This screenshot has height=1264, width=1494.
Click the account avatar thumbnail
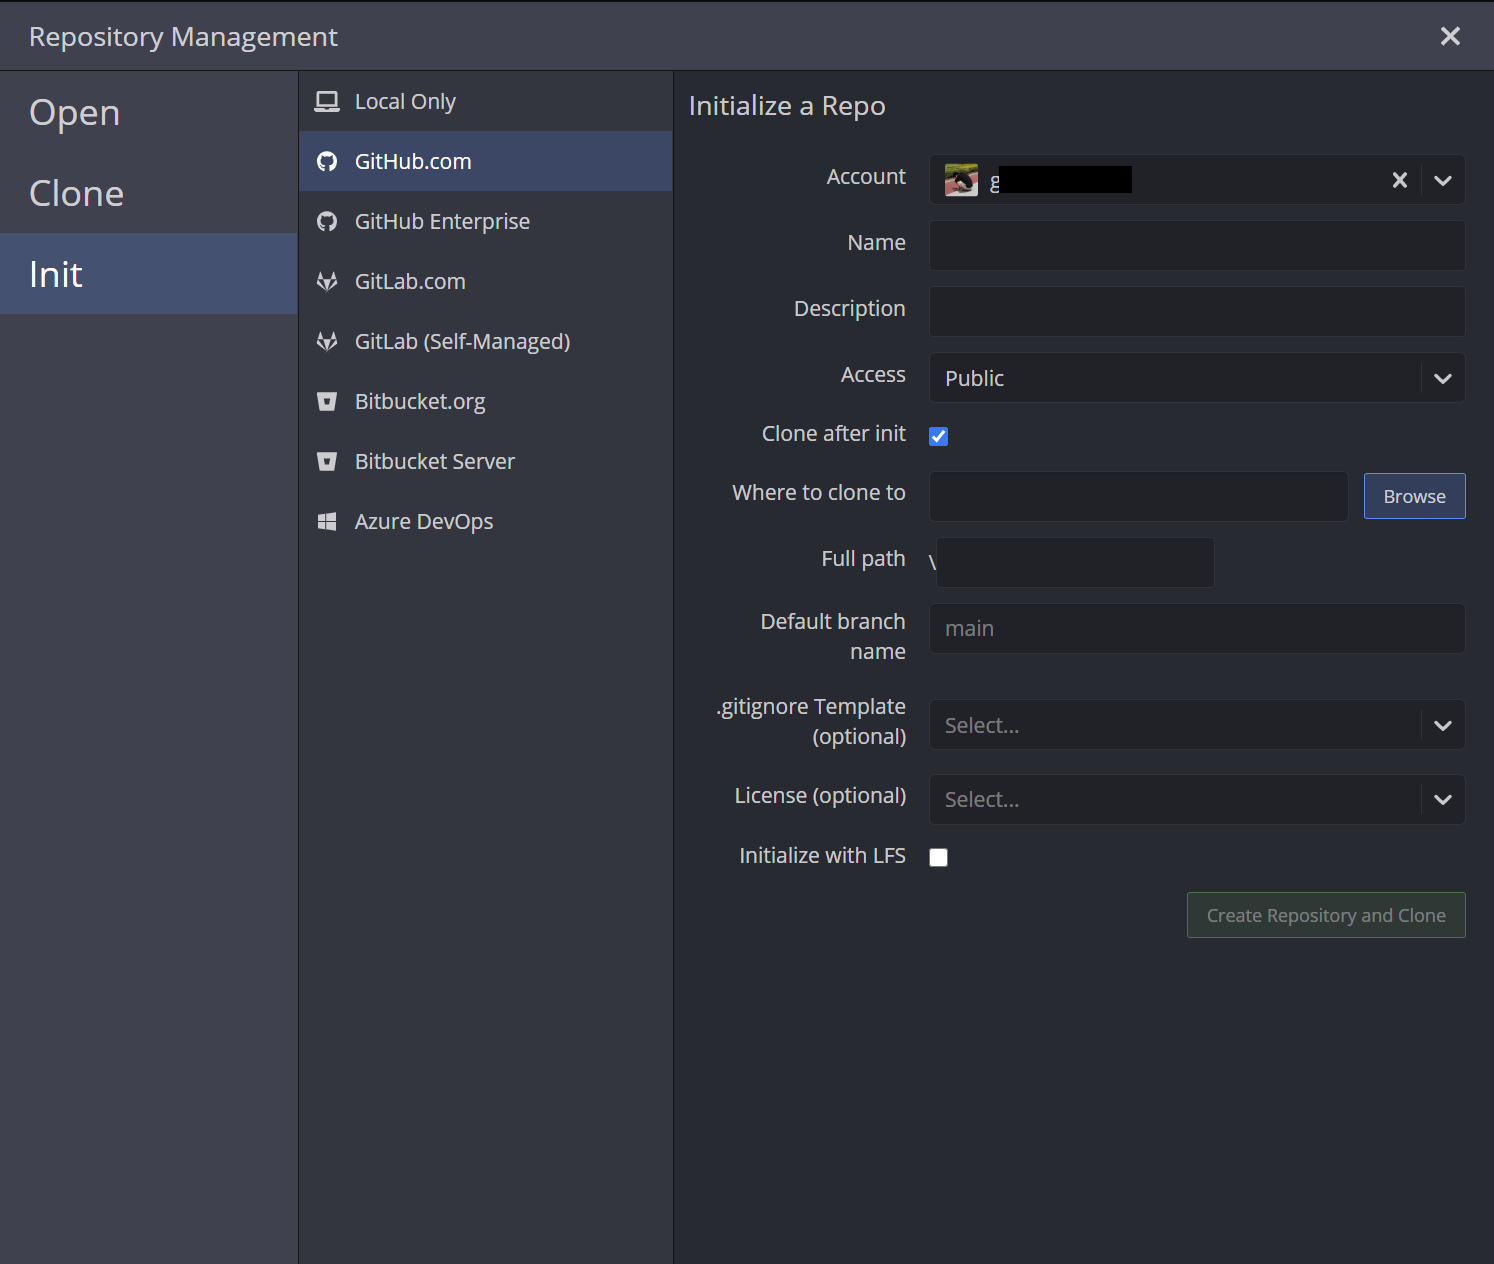pos(961,180)
